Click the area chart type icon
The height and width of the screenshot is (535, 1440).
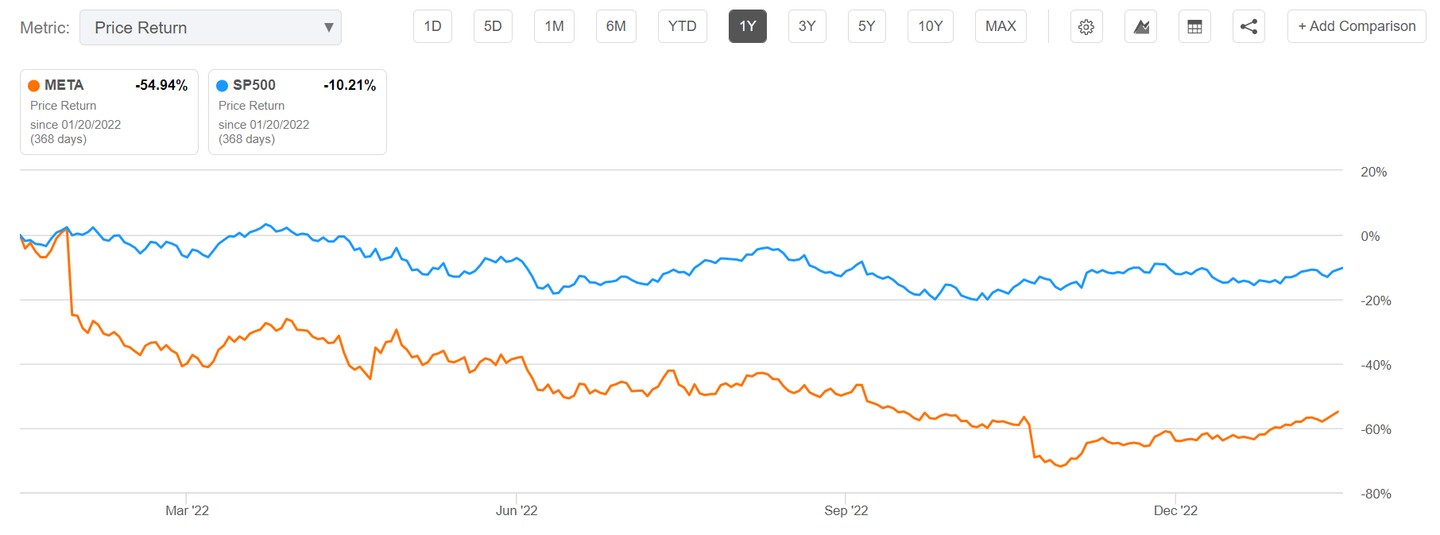(1140, 27)
